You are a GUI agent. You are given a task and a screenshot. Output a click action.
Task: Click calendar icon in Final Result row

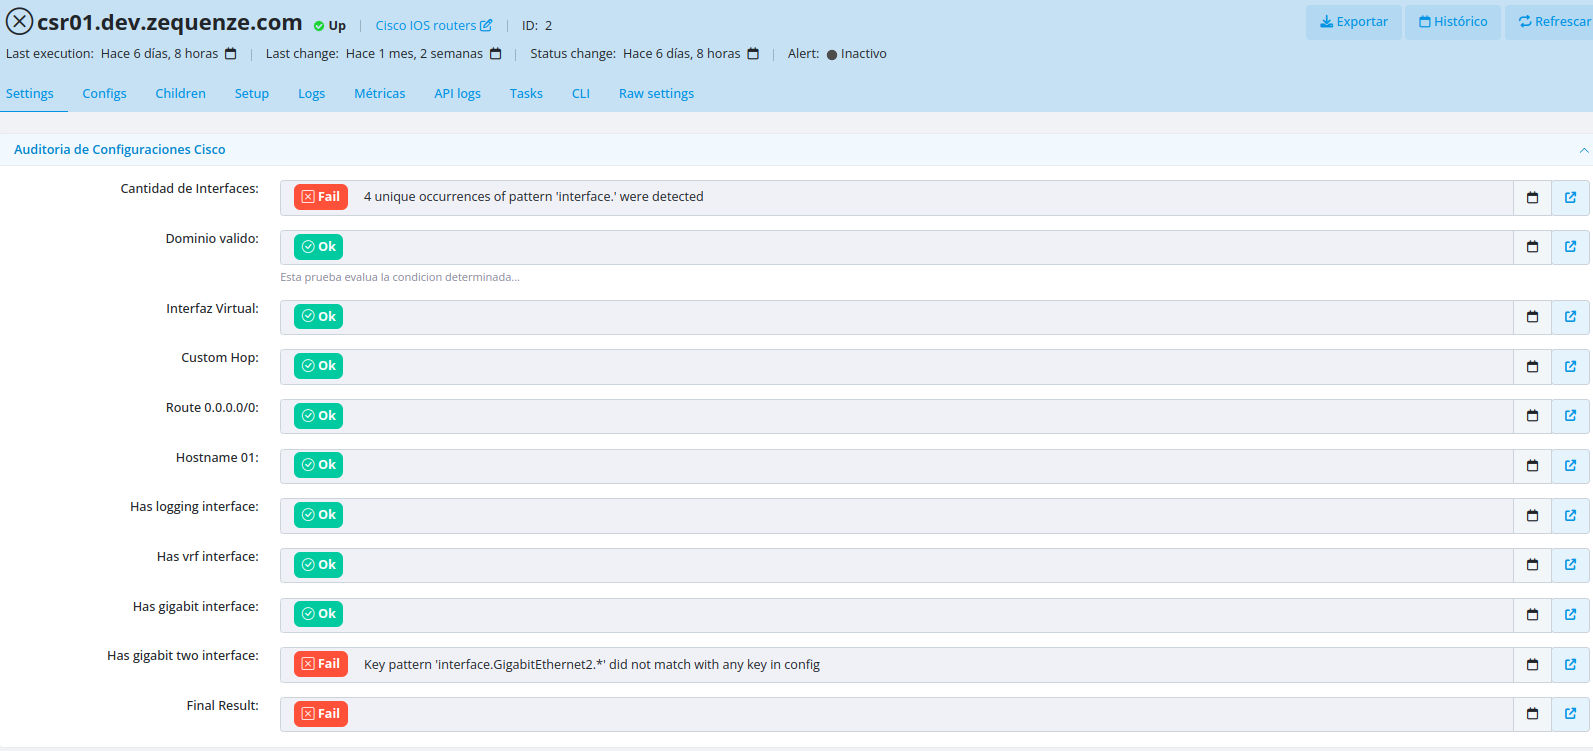point(1532,714)
